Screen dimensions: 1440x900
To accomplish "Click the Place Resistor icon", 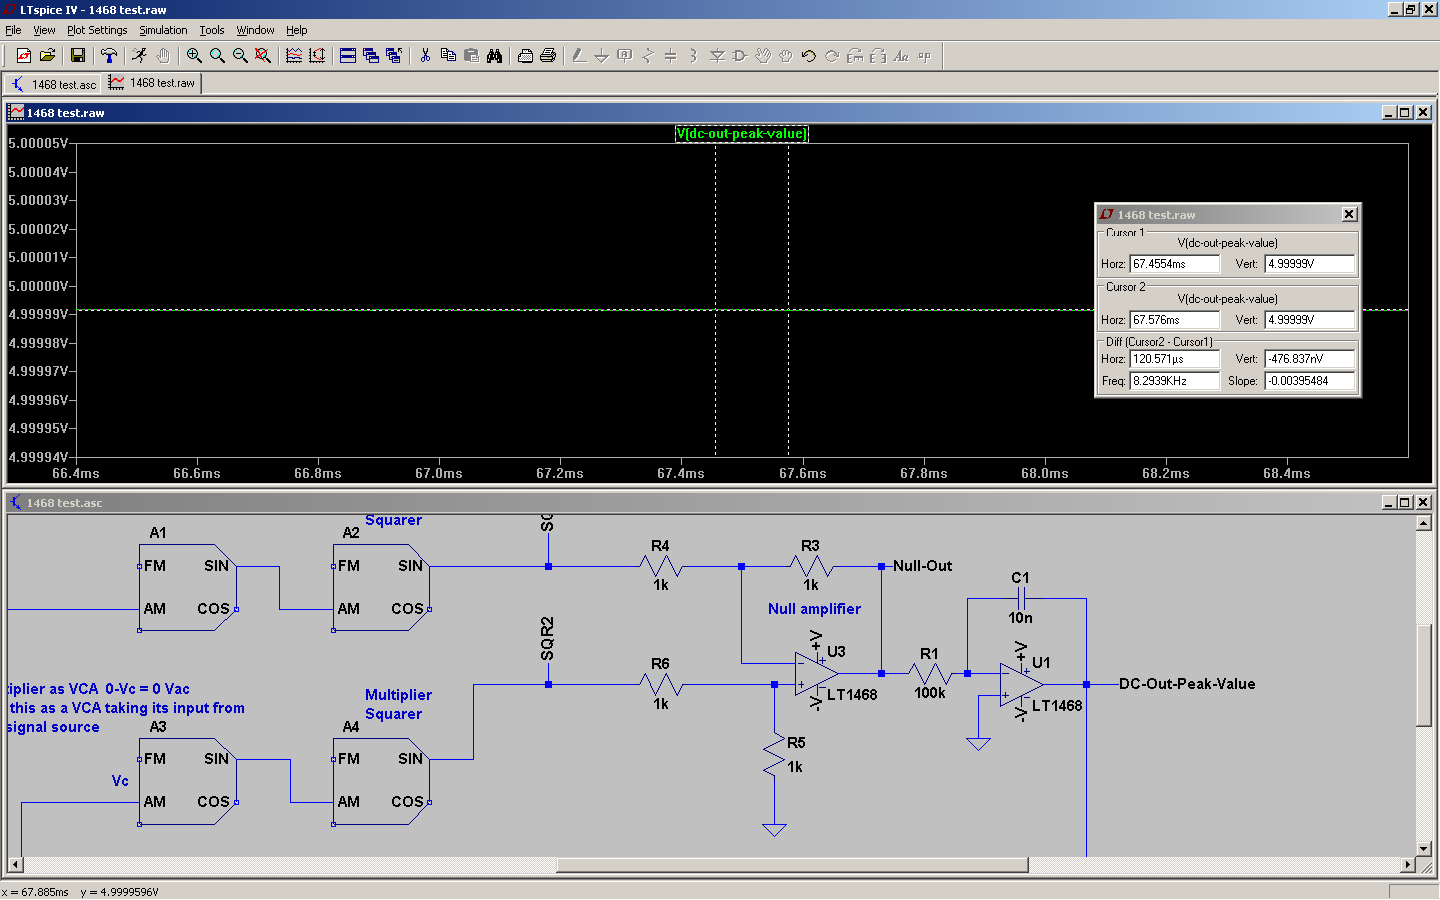I will [x=648, y=56].
